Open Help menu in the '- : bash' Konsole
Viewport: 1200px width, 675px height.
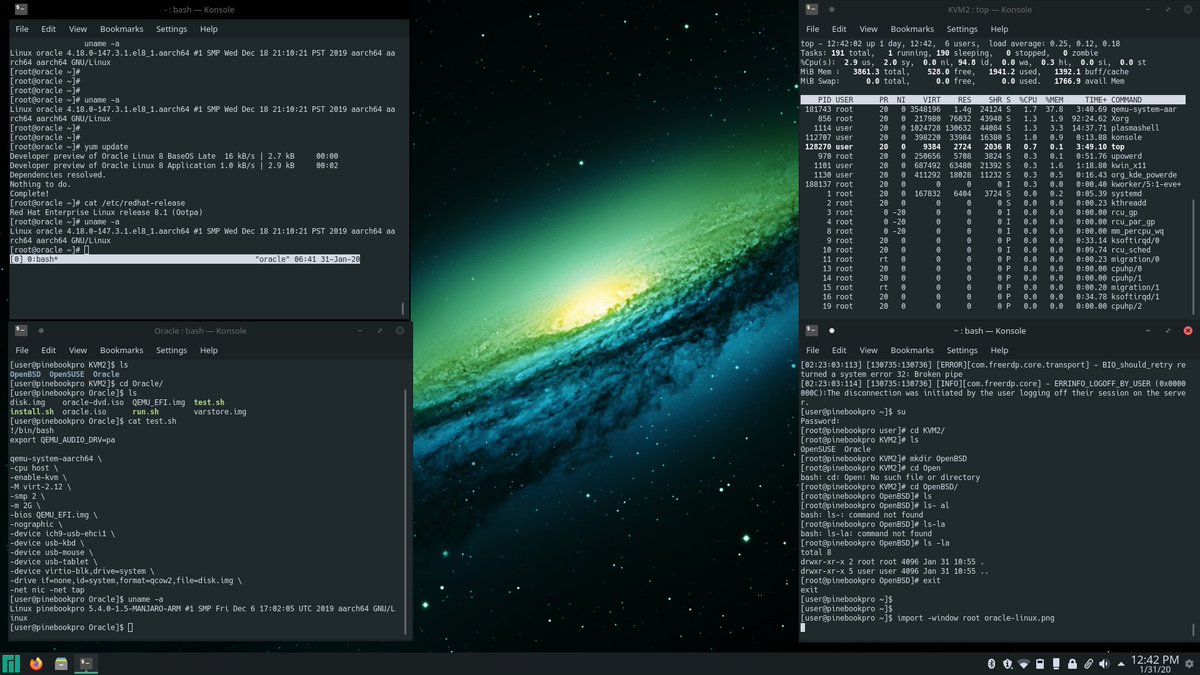[208, 29]
